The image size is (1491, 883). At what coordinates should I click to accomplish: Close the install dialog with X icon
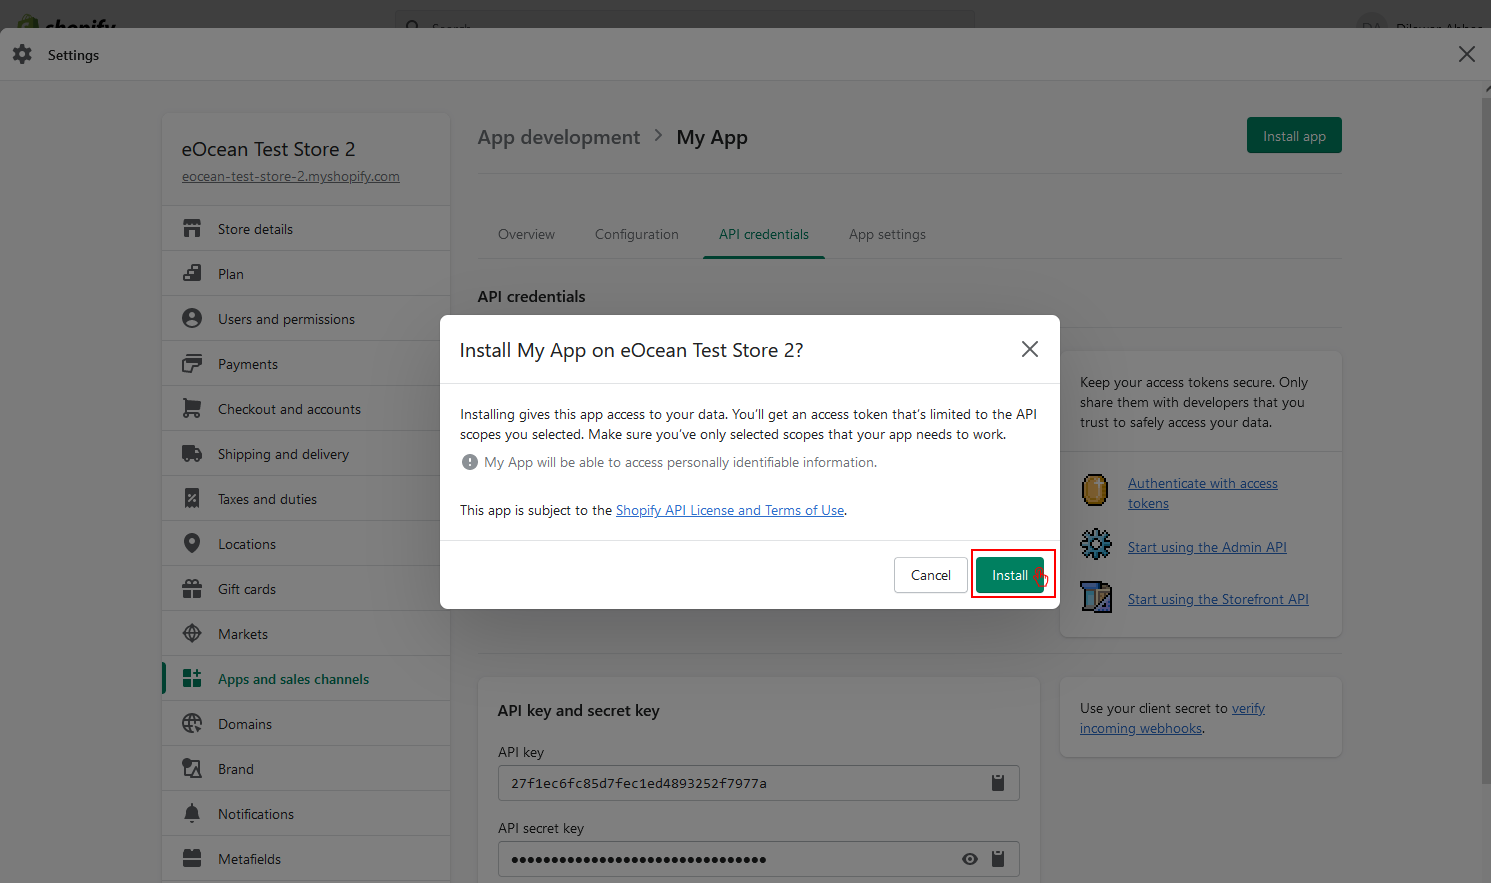1029,349
